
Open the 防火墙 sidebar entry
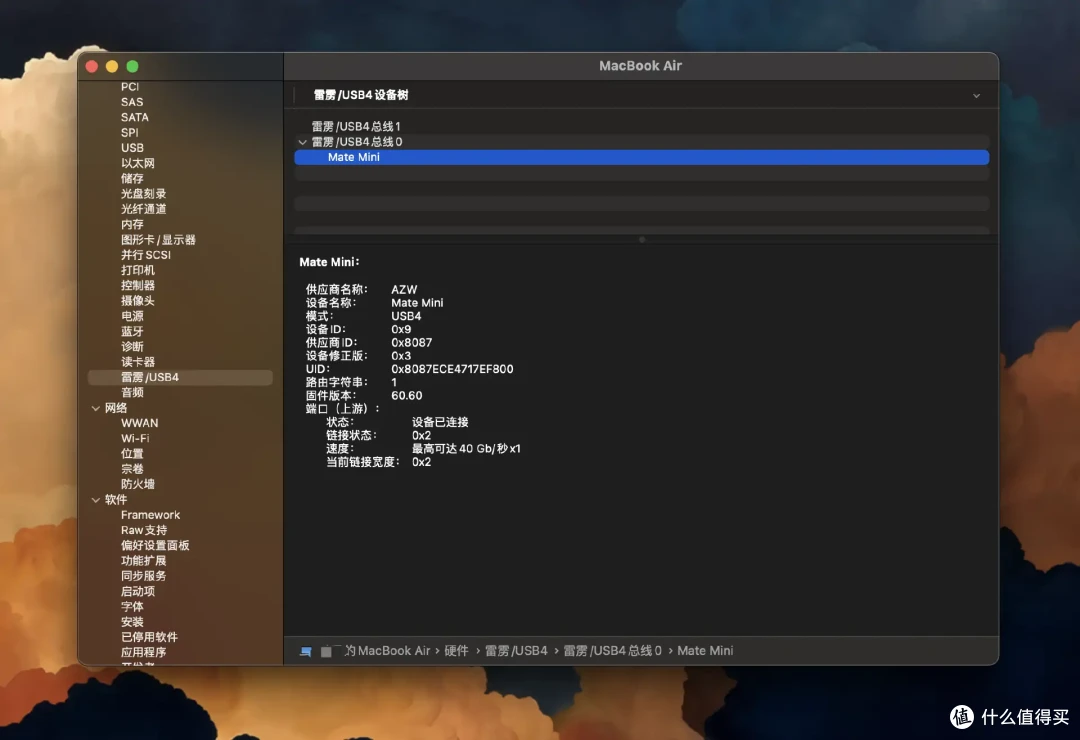[138, 484]
